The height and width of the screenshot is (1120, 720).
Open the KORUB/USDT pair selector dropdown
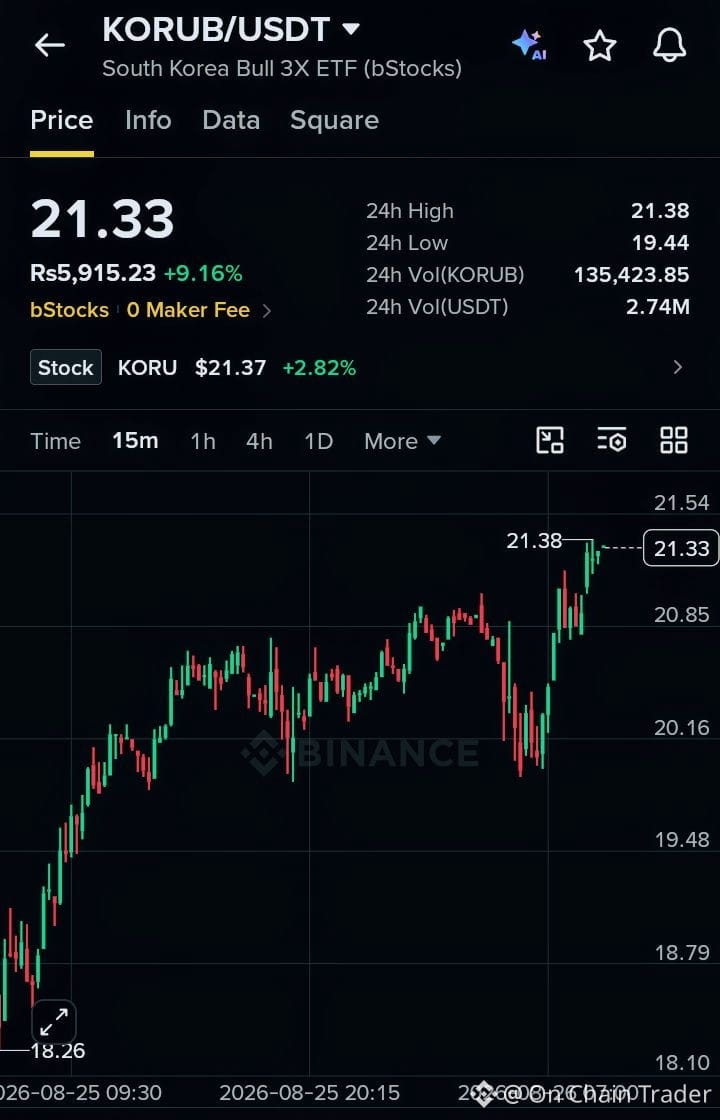point(351,29)
